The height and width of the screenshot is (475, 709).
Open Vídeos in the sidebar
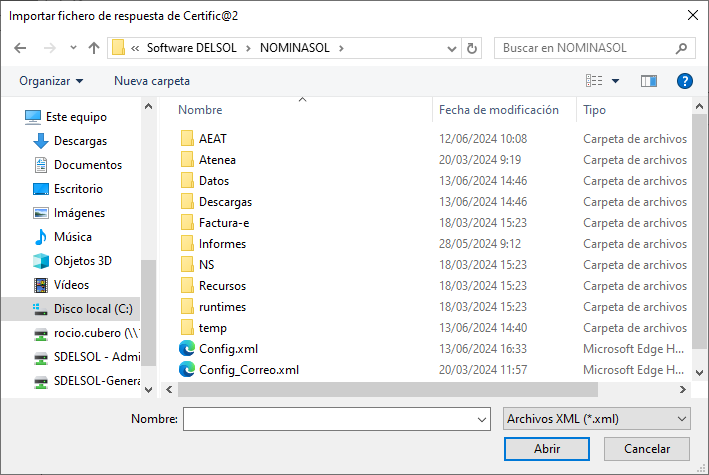click(71, 285)
